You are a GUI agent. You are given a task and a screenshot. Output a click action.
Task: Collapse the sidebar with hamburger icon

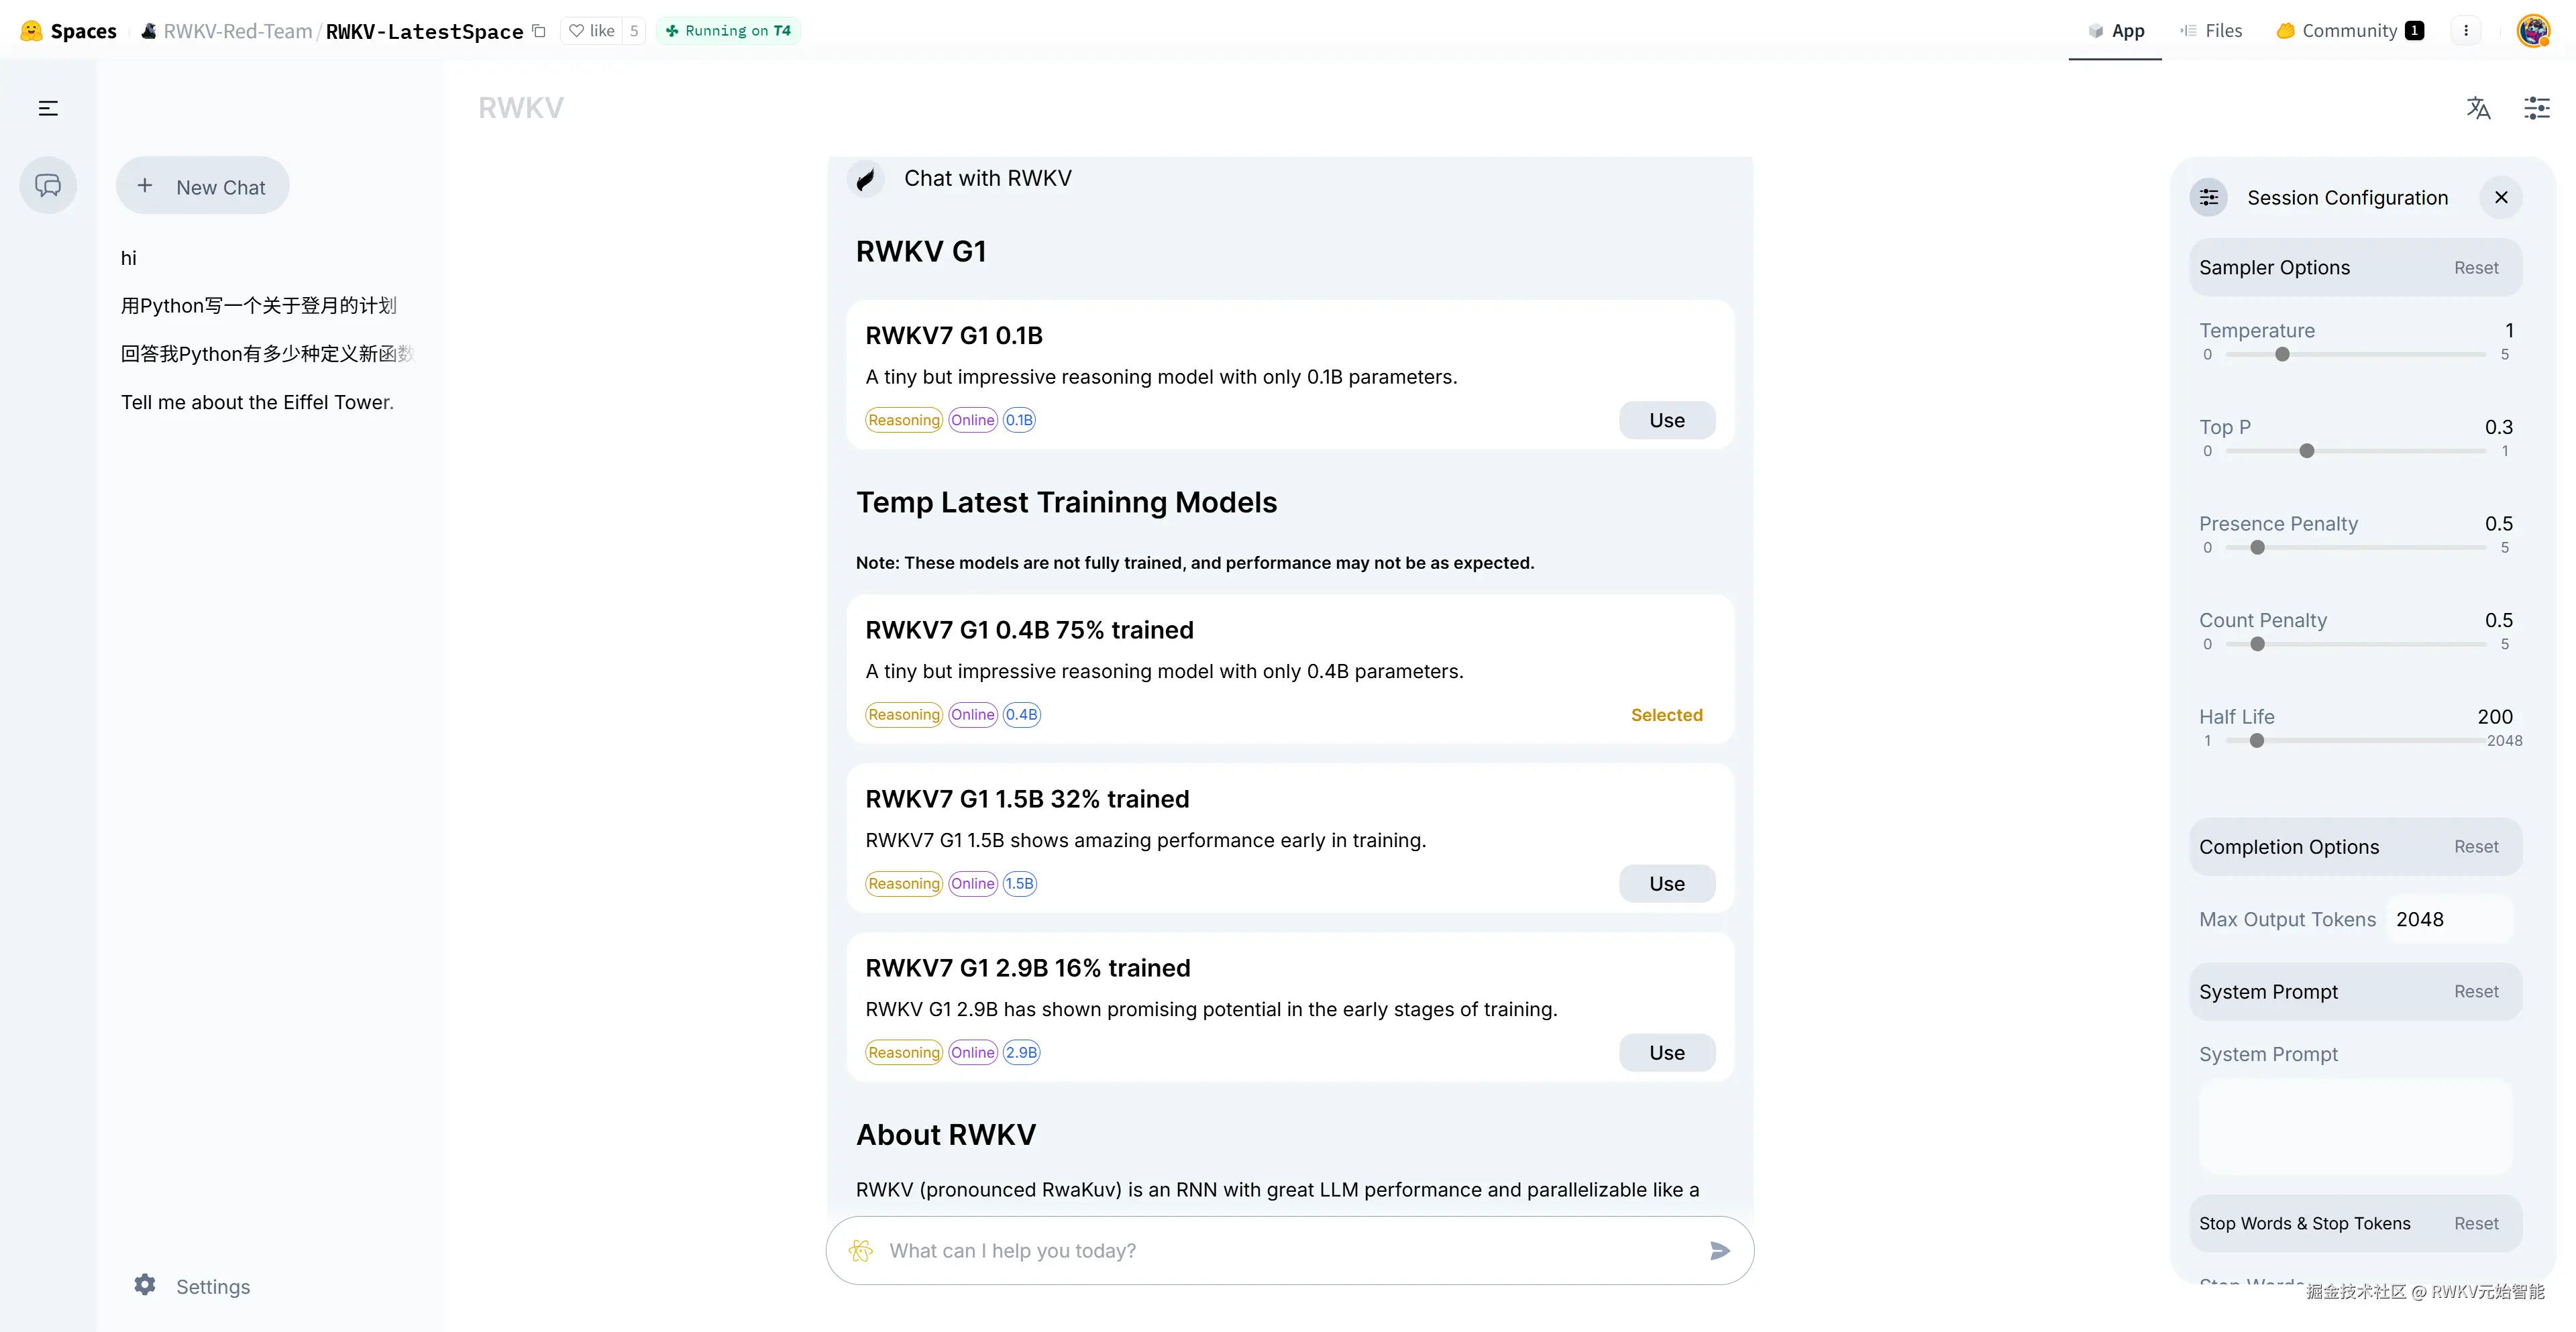click(47, 107)
